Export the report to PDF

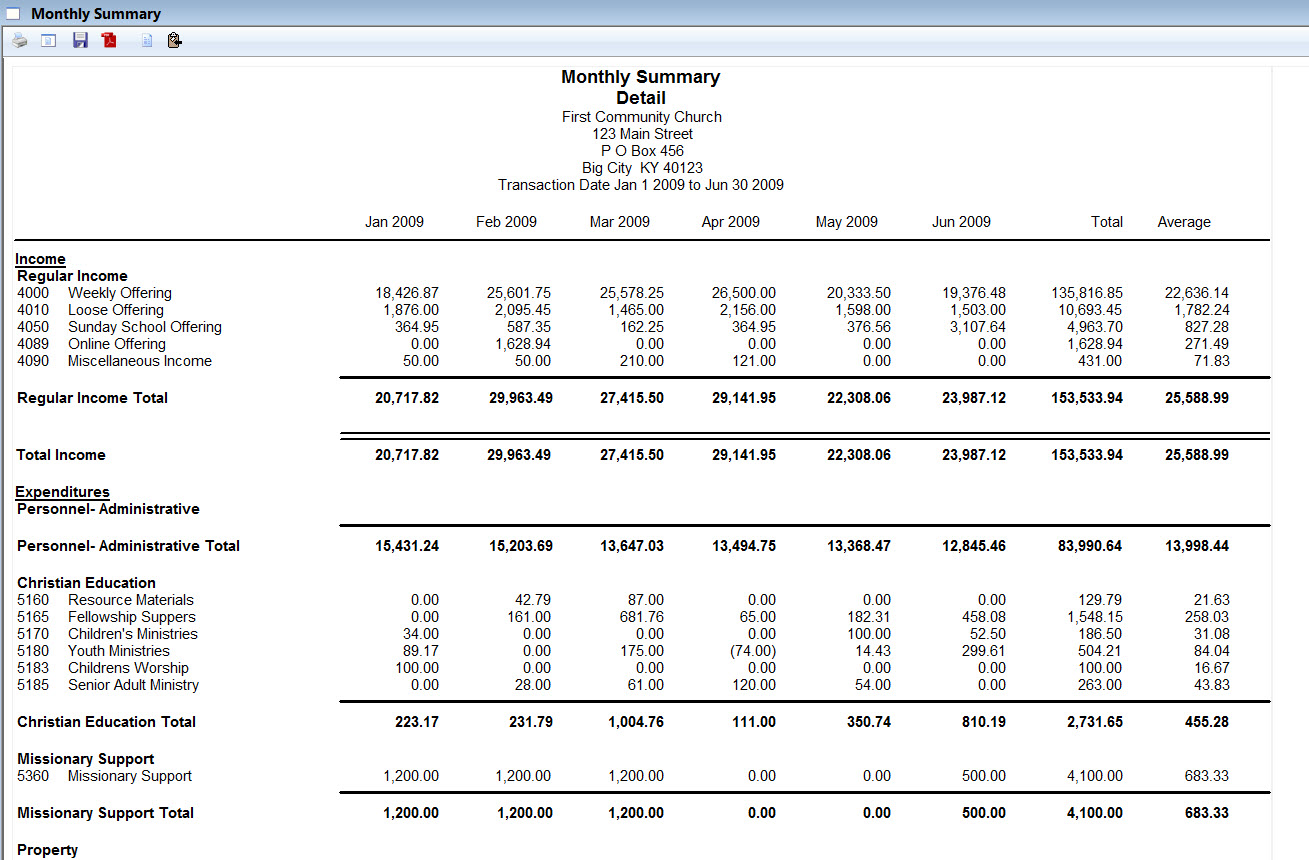pyautogui.click(x=109, y=41)
